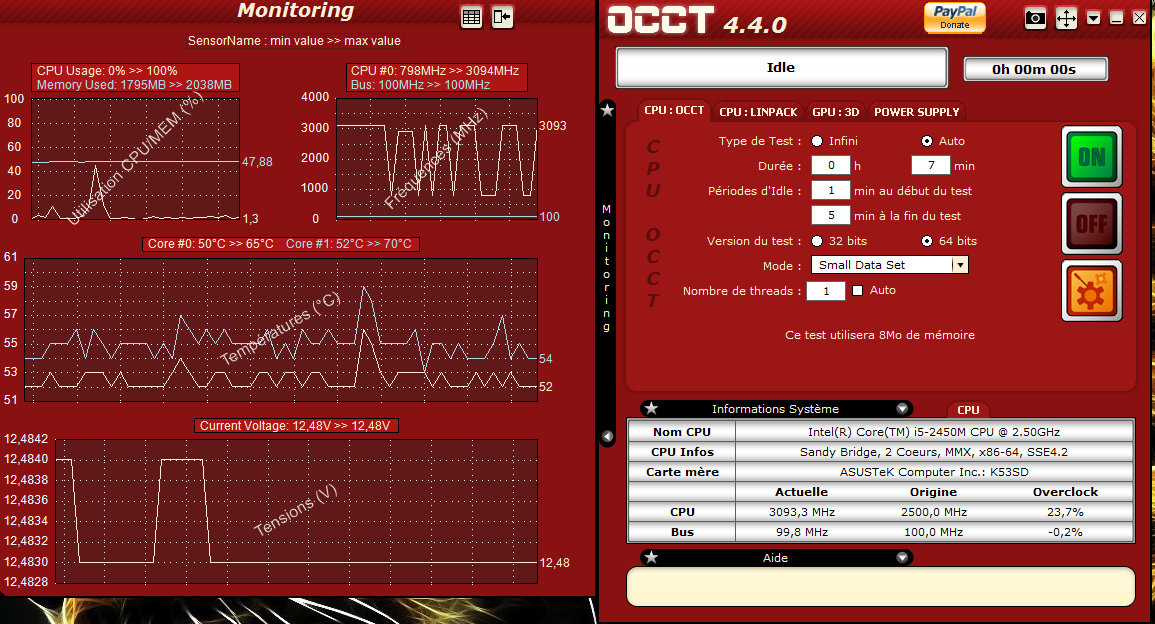This screenshot has height=624, width=1155.
Task: Open the POWER SUPPLY tab
Action: point(916,112)
